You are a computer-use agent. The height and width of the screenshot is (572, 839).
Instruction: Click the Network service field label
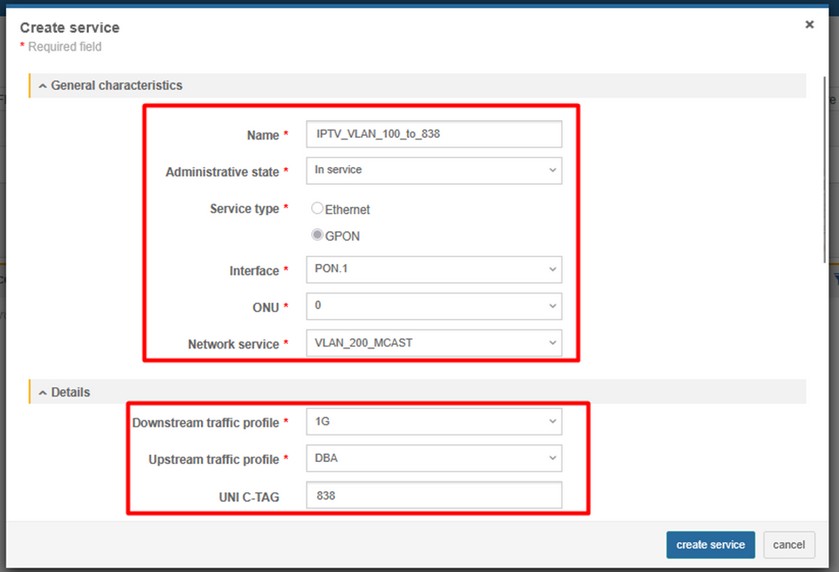tap(233, 344)
